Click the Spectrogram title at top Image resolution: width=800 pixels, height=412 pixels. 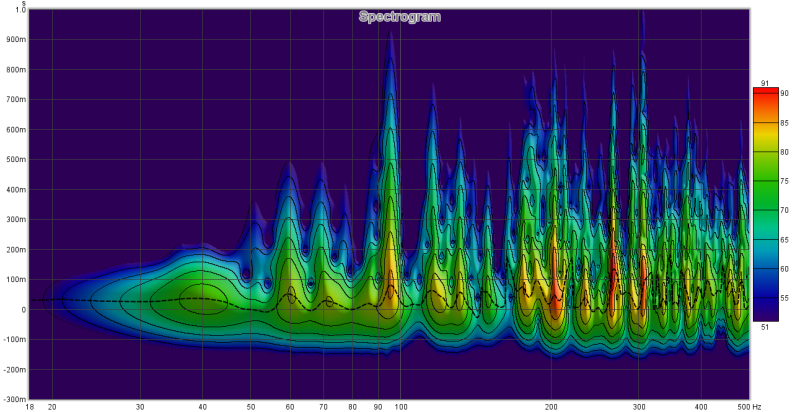(x=400, y=17)
